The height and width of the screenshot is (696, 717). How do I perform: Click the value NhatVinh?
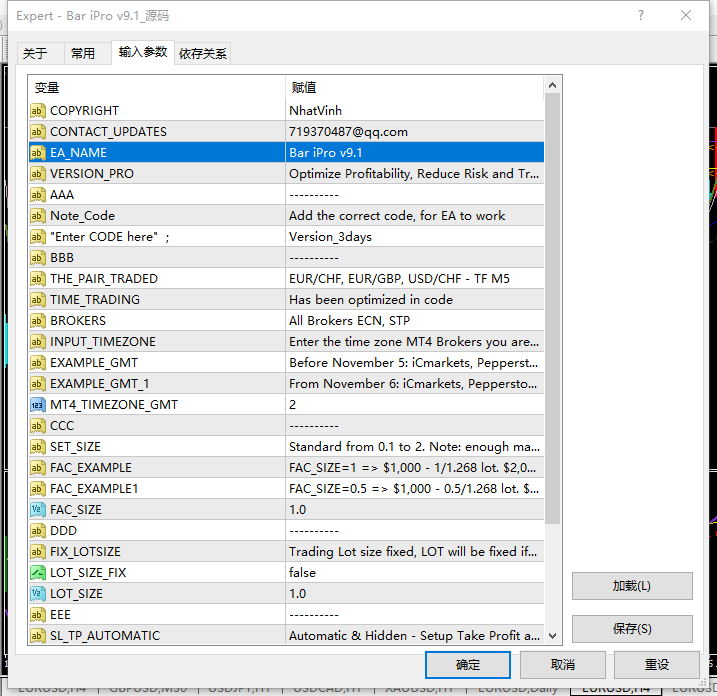coord(316,111)
